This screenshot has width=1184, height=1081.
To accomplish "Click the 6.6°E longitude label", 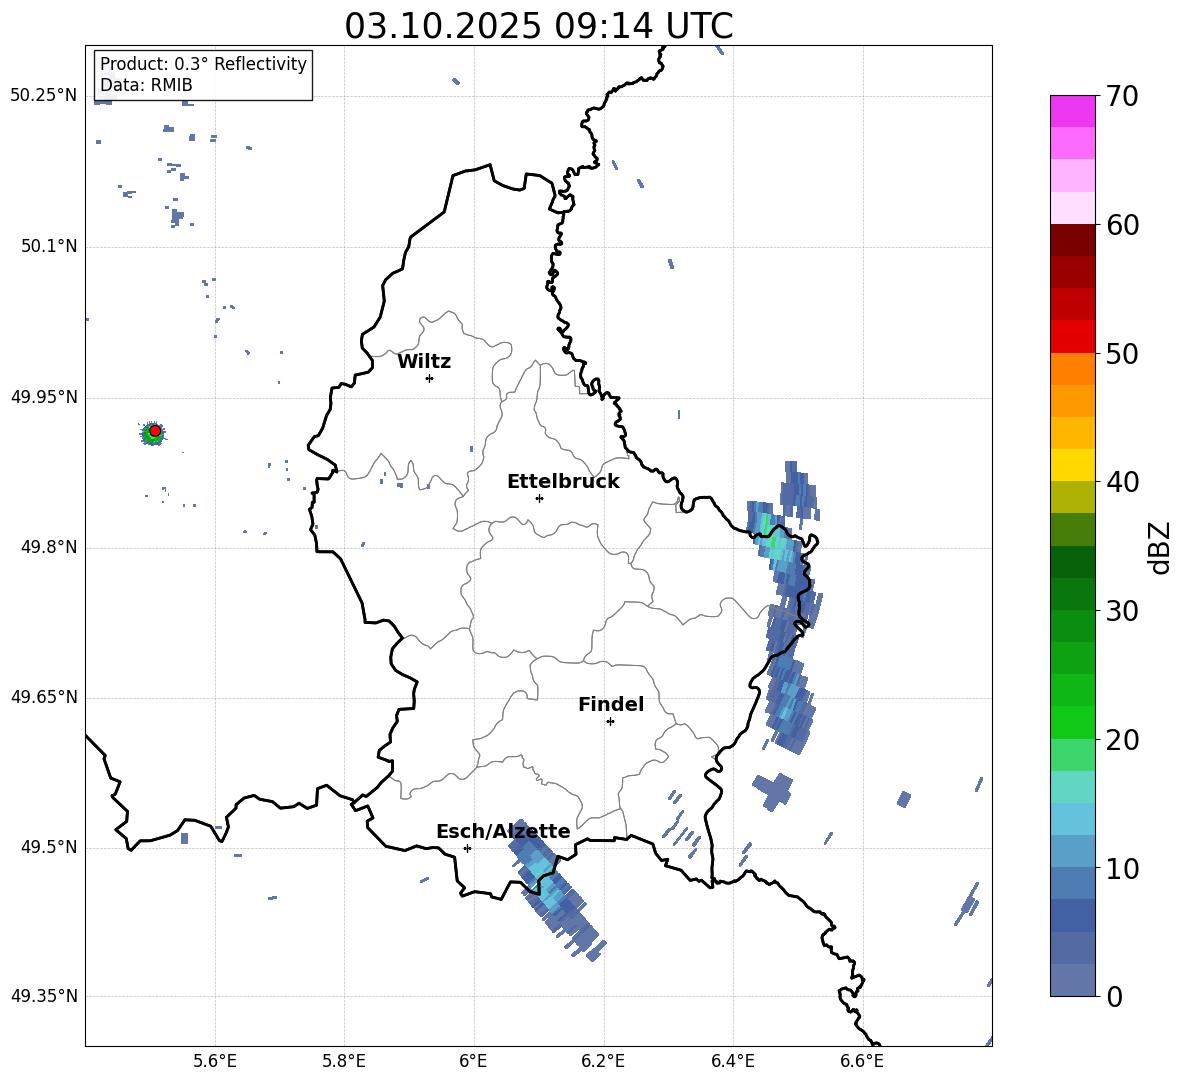I will point(862,1061).
